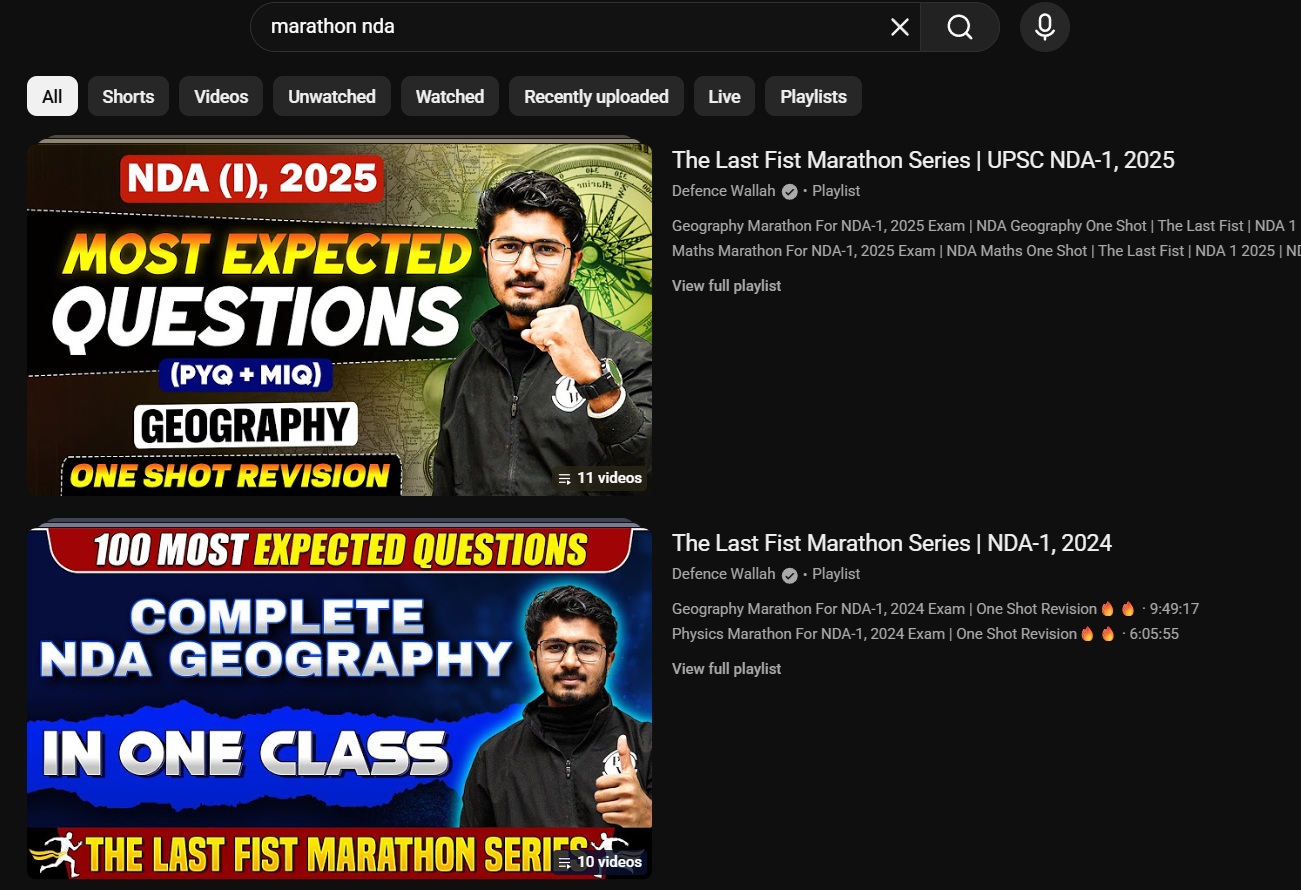Image resolution: width=1301 pixels, height=890 pixels.
Task: Clear the search query with the X icon
Action: [900, 27]
